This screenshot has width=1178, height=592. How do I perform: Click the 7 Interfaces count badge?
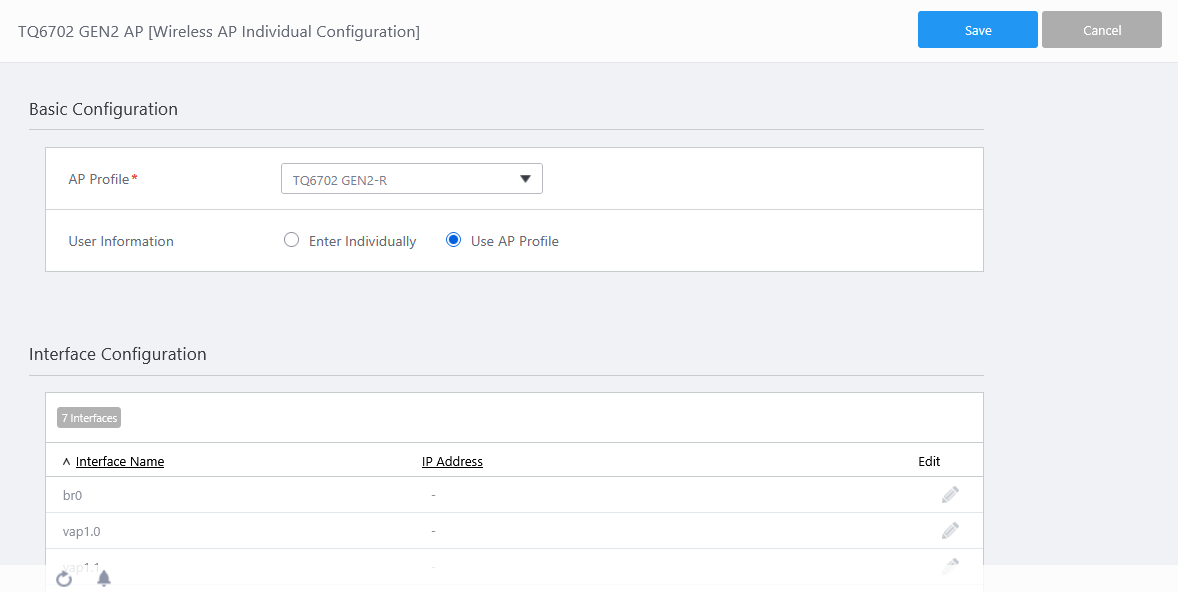point(89,418)
